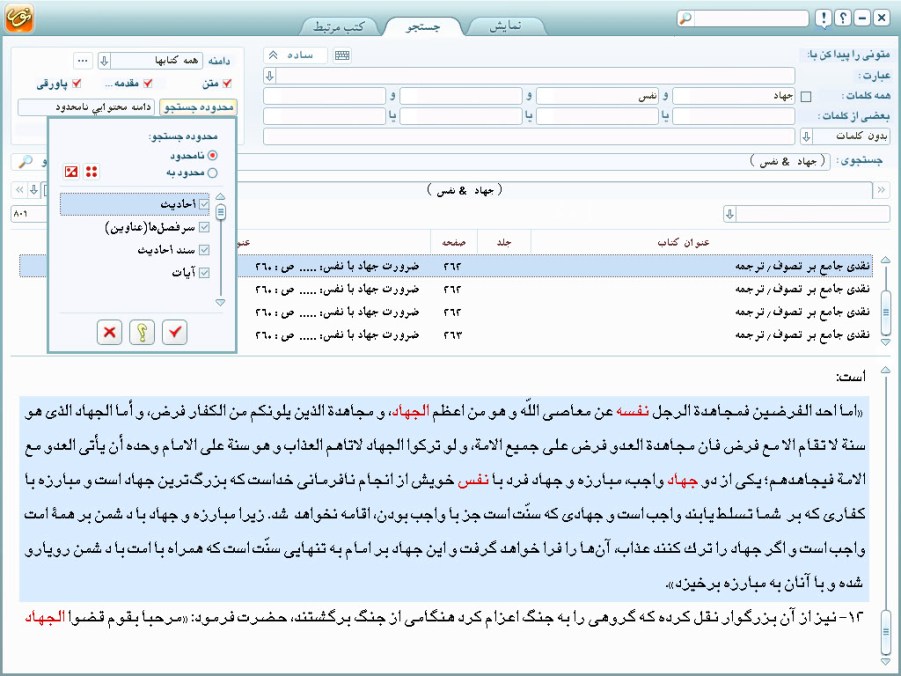Click the input field containing جهاد
Image resolution: width=901 pixels, height=676 pixels.
(x=734, y=96)
